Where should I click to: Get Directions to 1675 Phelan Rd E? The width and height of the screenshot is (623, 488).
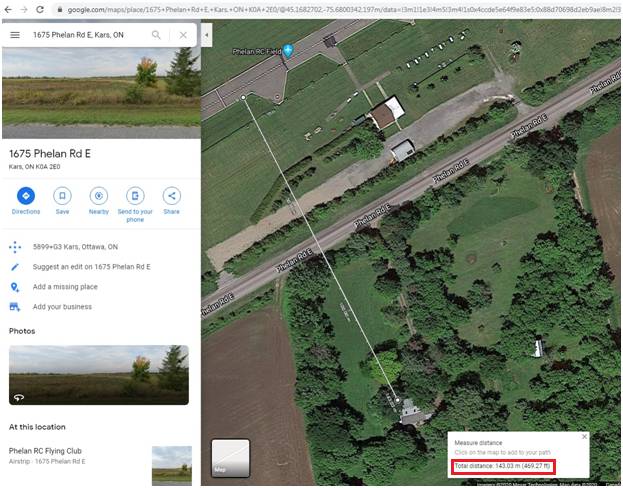pos(26,196)
